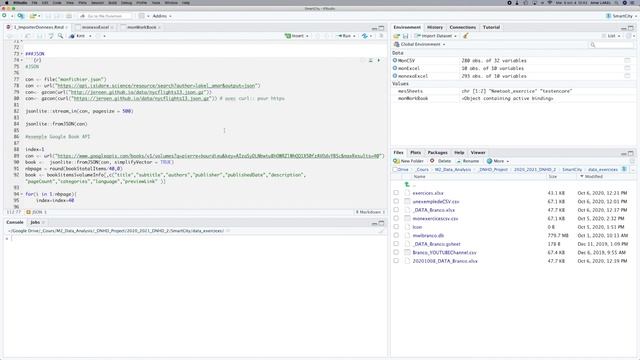Open the Tutorial tab
Viewport: 640px width, 360px height.
491,27
